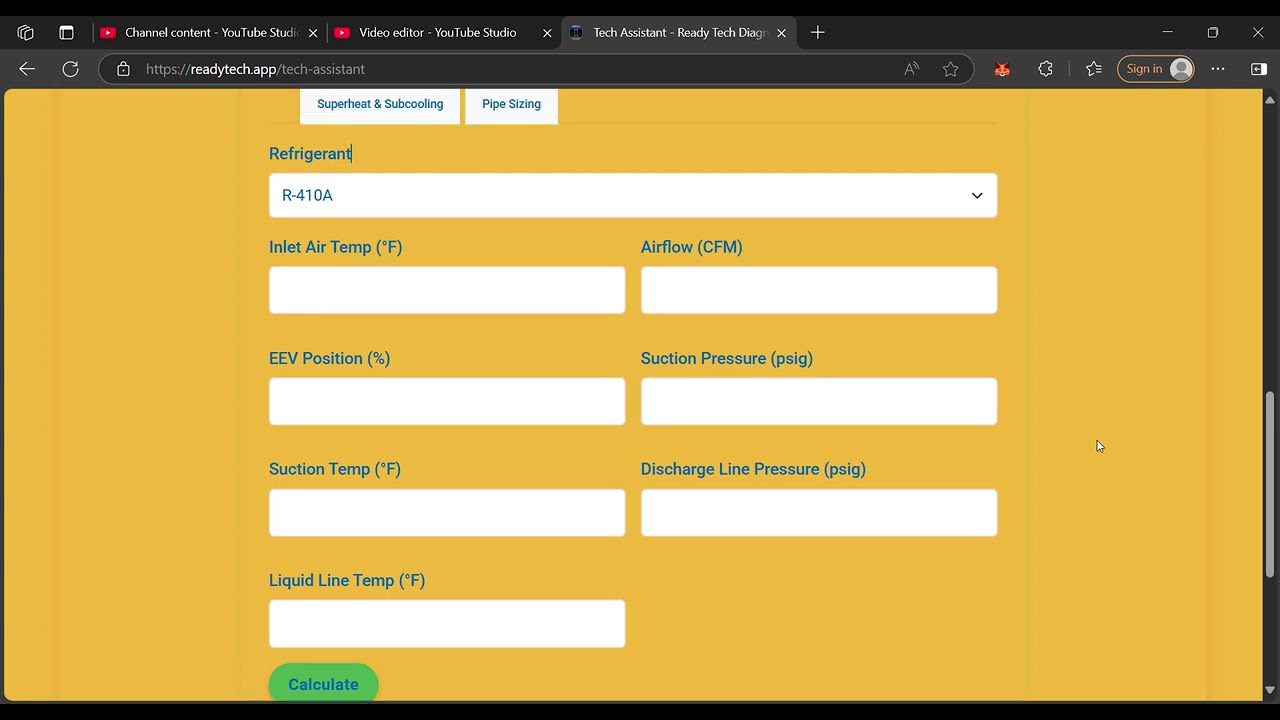The height and width of the screenshot is (720, 1280).
Task: Open the browser workspaces icon
Action: pos(26,33)
